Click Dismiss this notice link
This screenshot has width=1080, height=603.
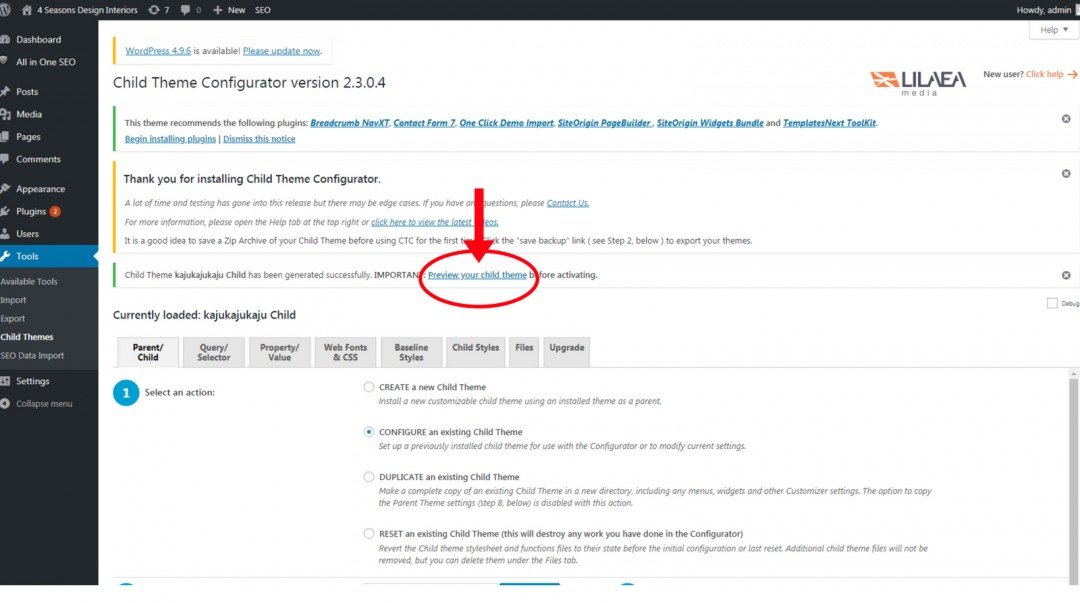click(259, 139)
